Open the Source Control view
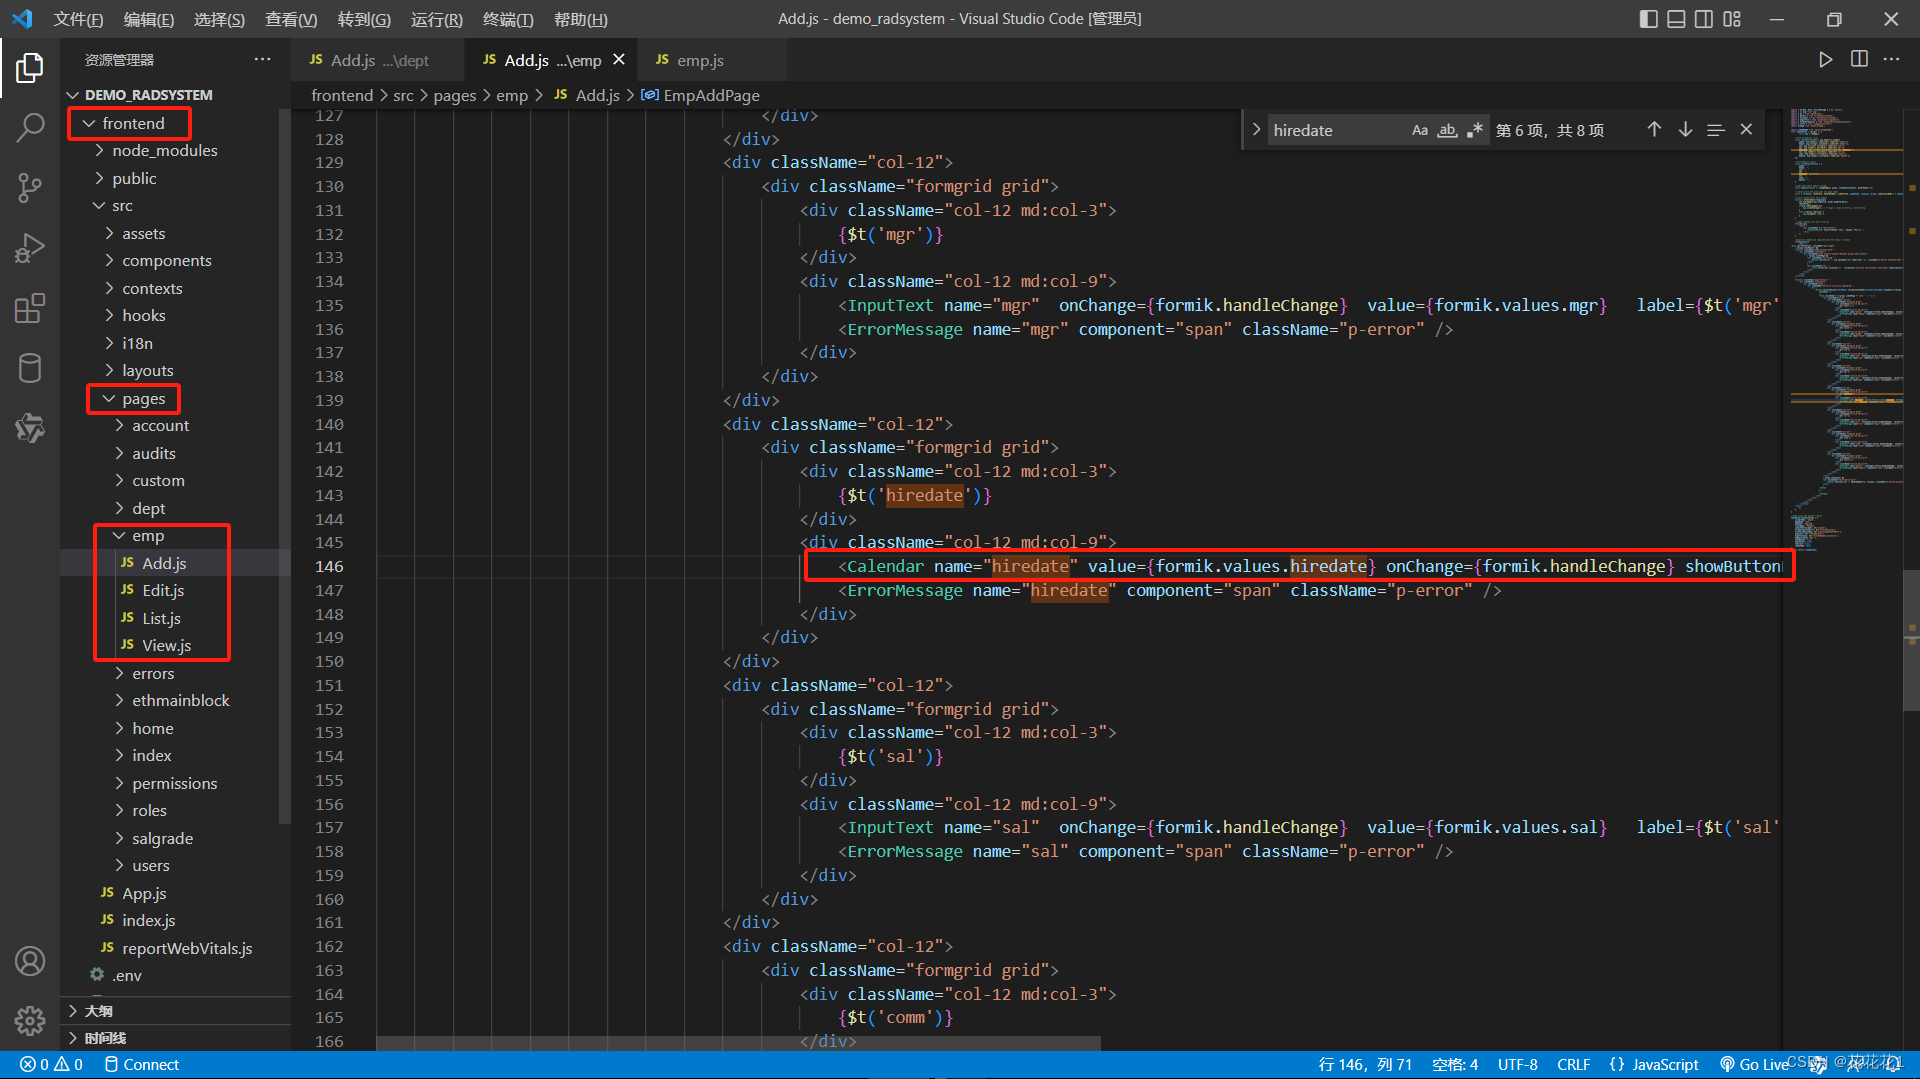 (30, 187)
